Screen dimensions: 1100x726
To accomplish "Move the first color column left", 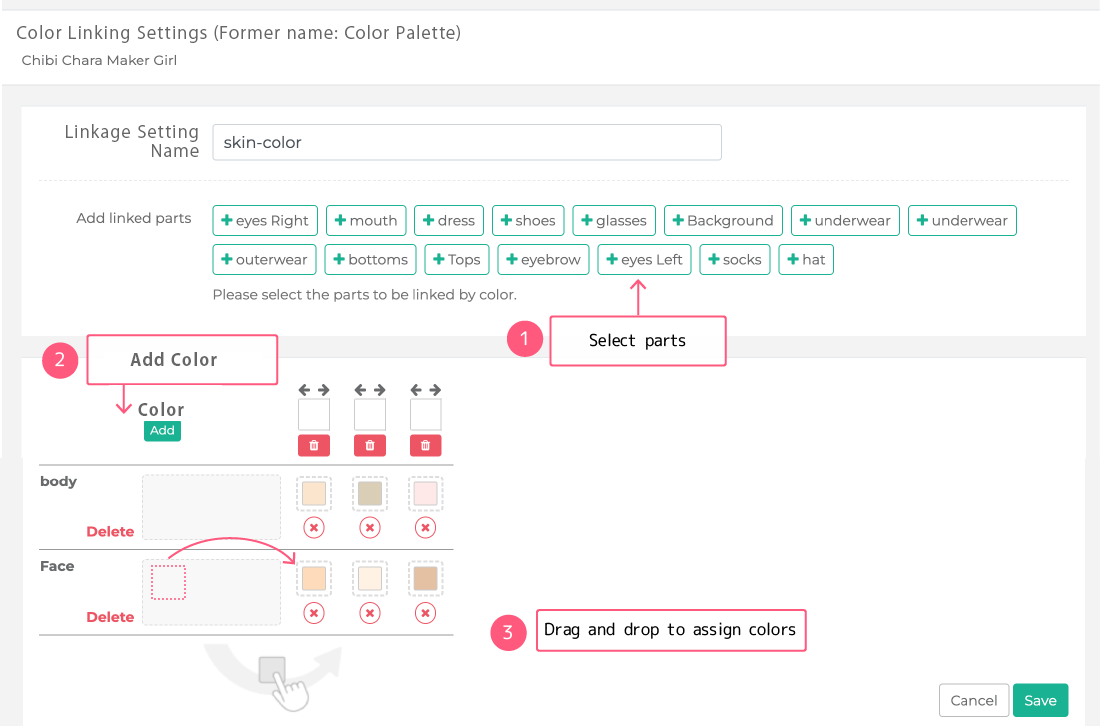I will 304,389.
